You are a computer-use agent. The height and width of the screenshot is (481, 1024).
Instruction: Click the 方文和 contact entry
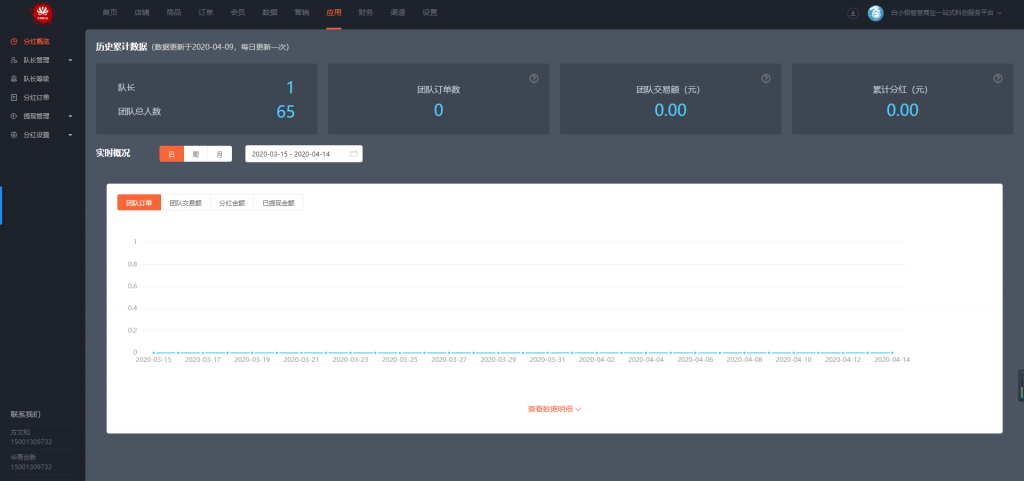pyautogui.click(x=20, y=432)
